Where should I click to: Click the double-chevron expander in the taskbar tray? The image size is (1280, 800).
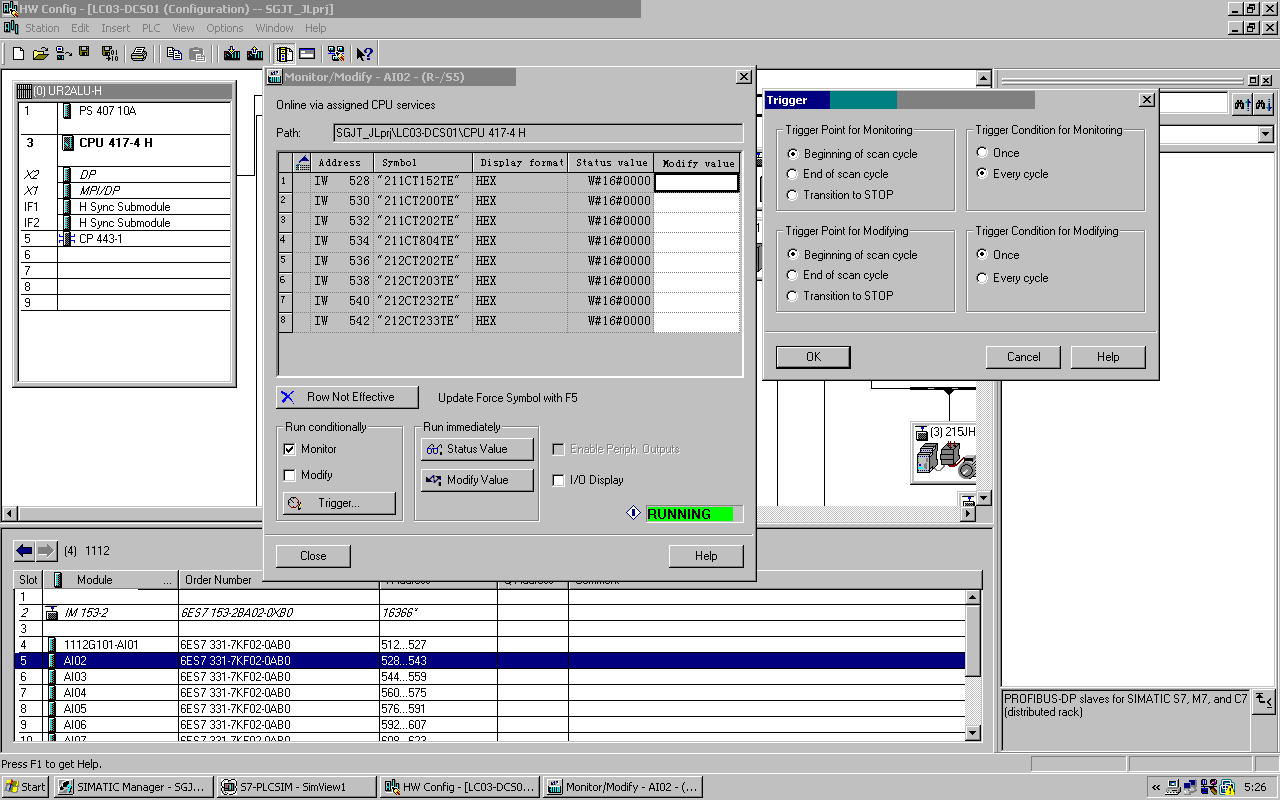pyautogui.click(x=1156, y=787)
